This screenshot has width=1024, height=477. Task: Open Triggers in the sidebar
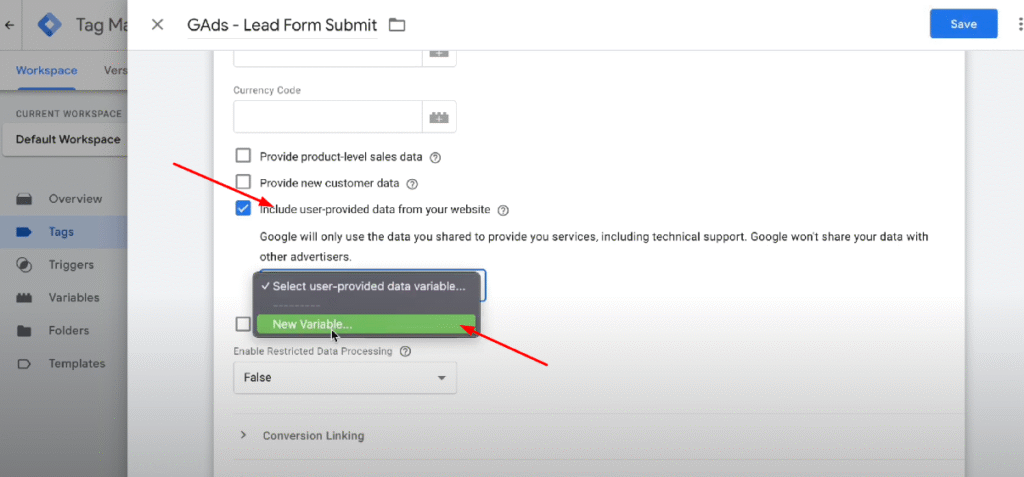pos(71,265)
